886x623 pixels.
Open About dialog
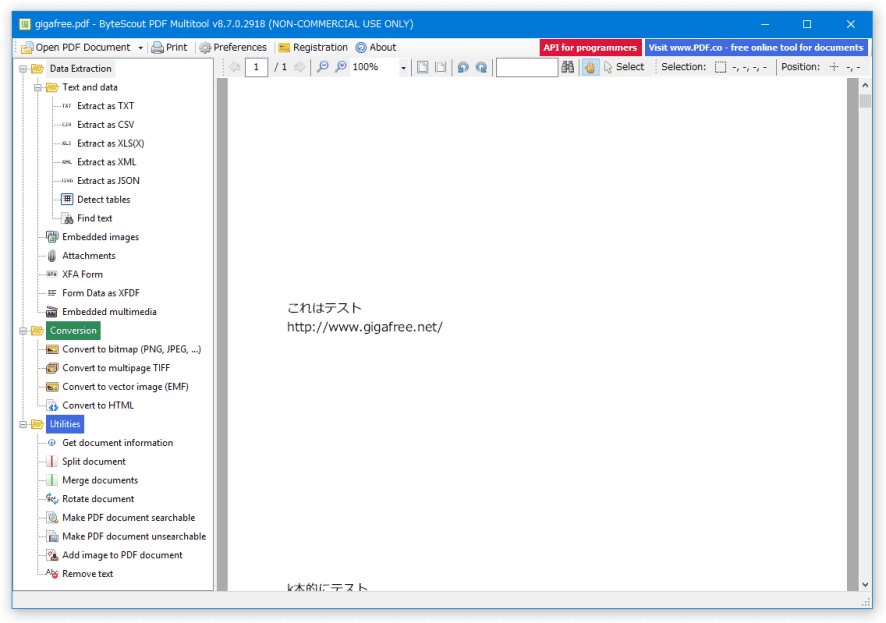click(x=376, y=47)
